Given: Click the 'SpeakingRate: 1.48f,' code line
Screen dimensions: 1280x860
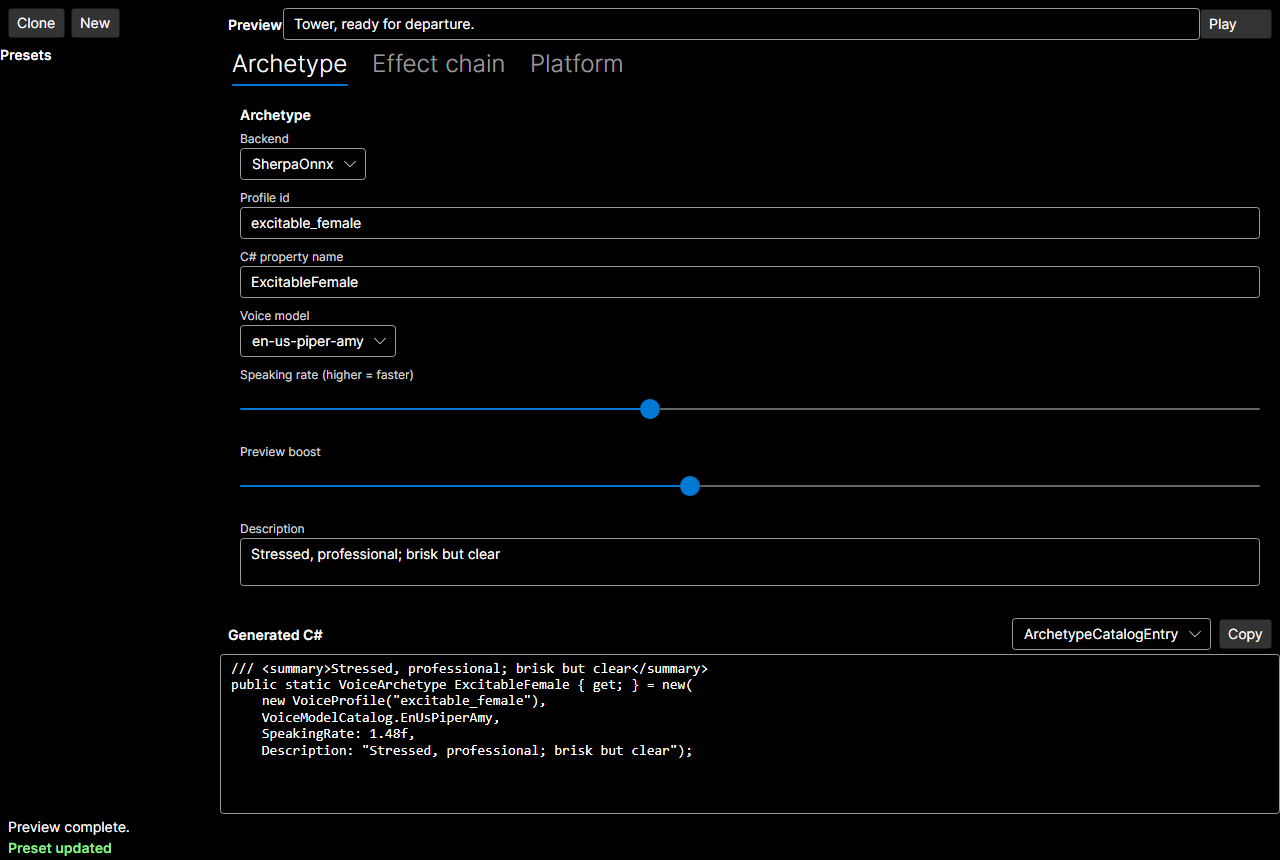Looking at the screenshot, I should 338,733.
